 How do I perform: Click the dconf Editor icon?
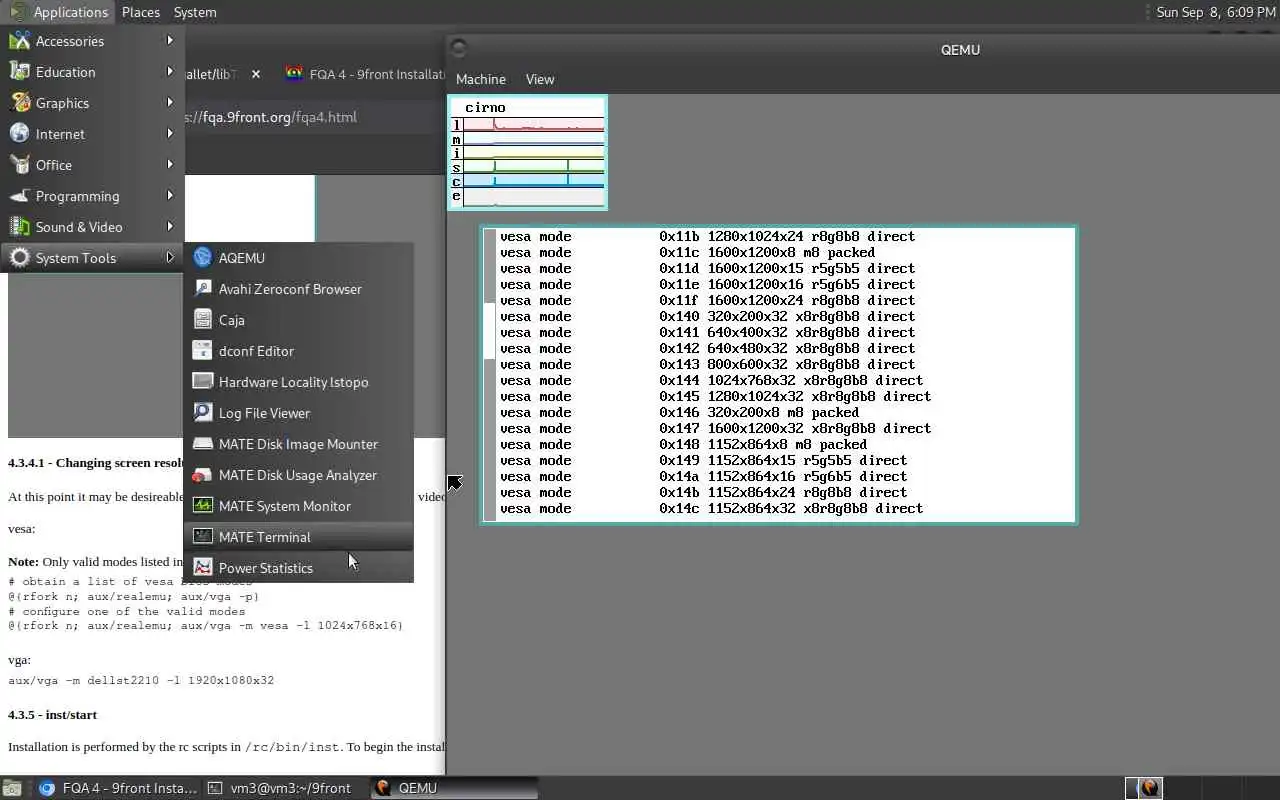point(203,351)
